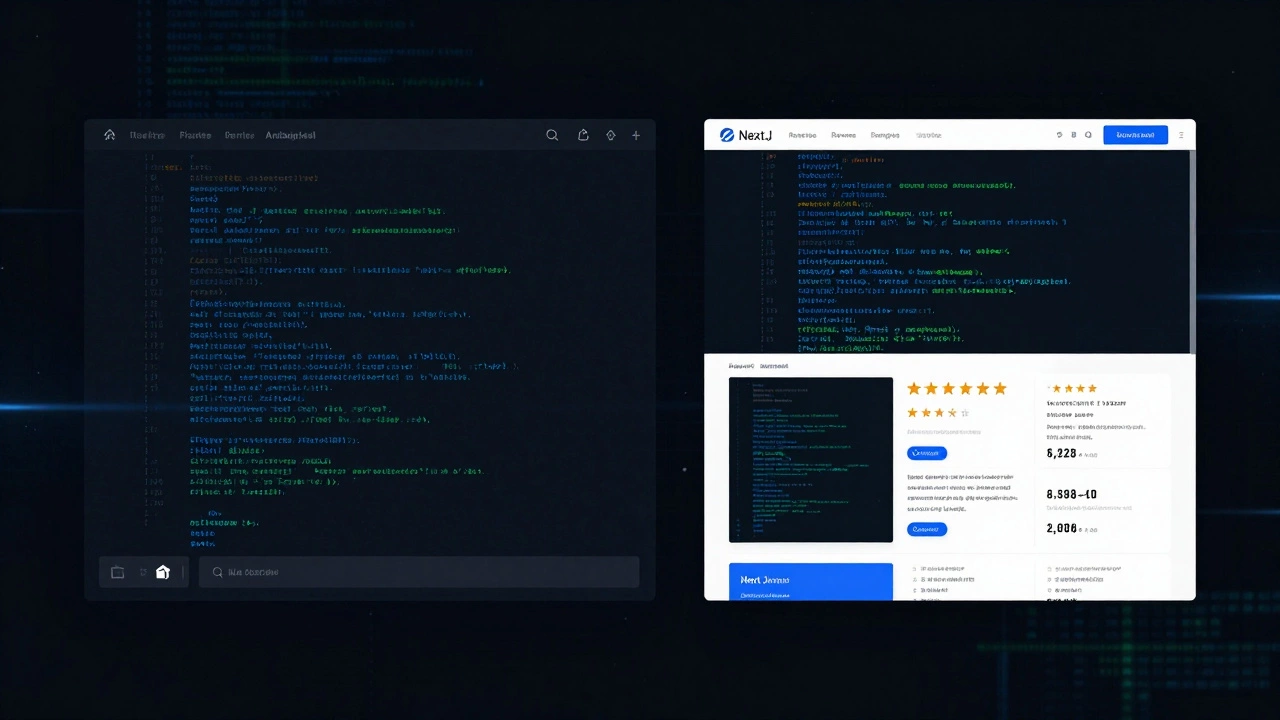Open the search icon on the NextJS navbar

(x=1088, y=135)
